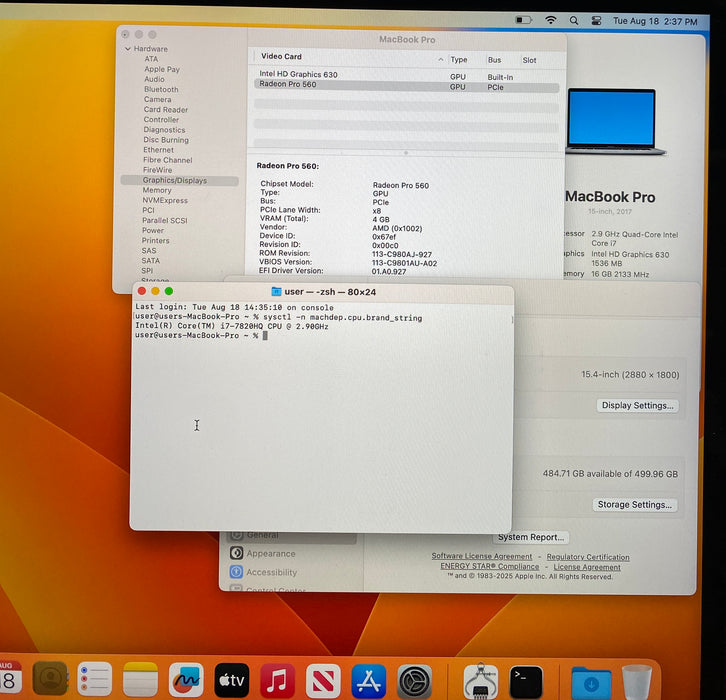Select Fibre Channel in the Hardware list

(x=167, y=160)
